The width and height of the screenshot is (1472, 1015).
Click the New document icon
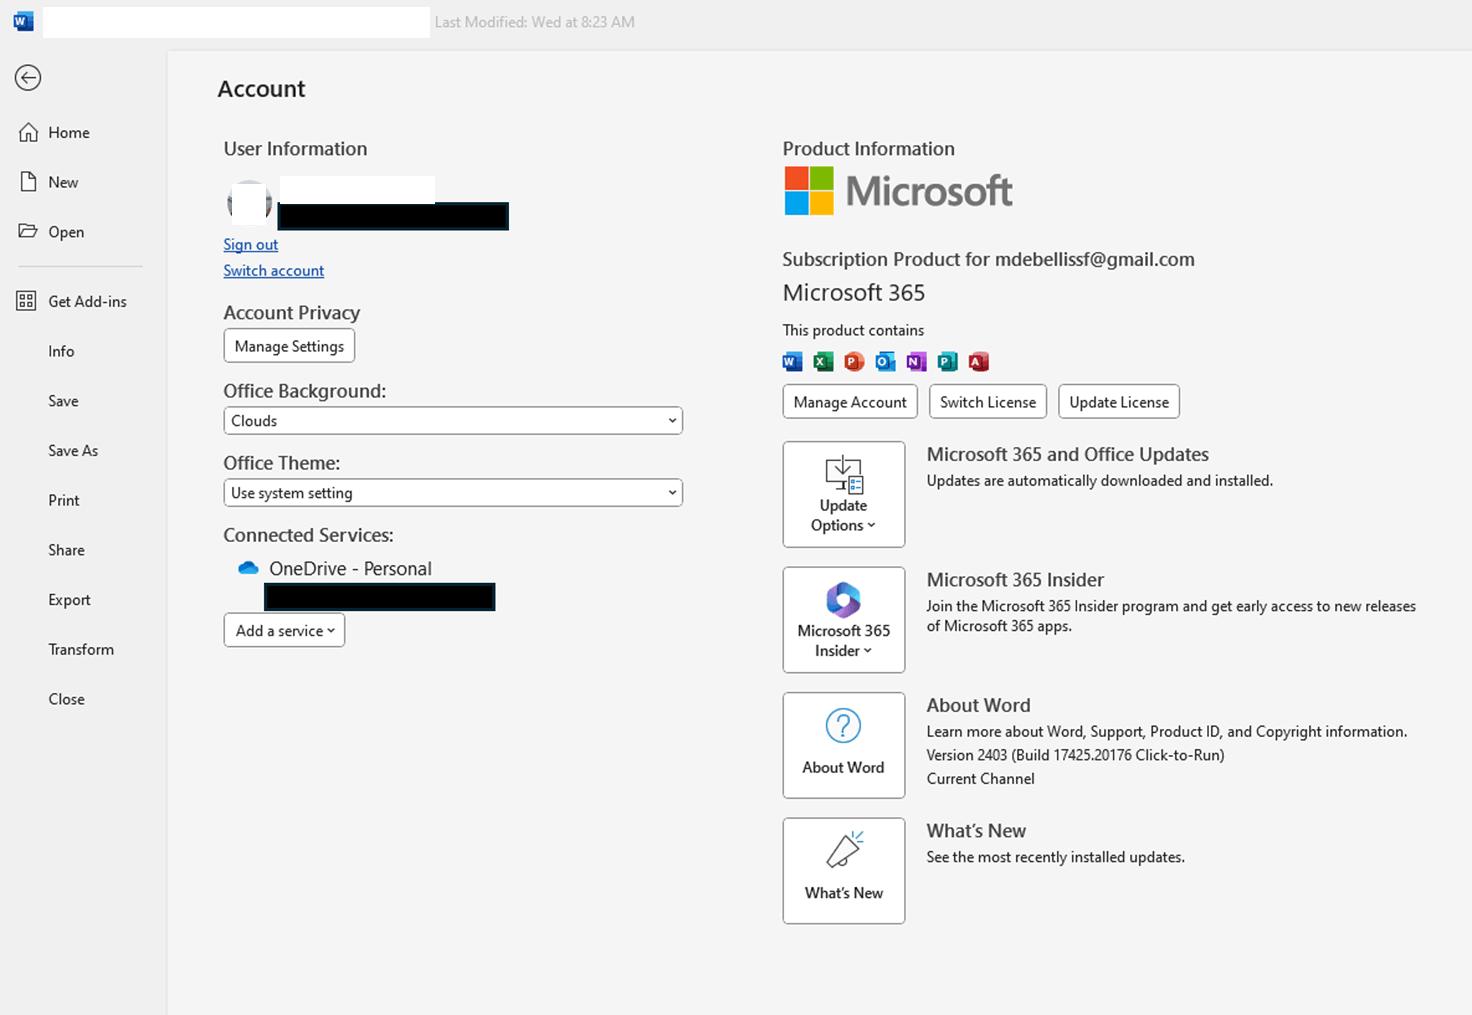(x=29, y=182)
